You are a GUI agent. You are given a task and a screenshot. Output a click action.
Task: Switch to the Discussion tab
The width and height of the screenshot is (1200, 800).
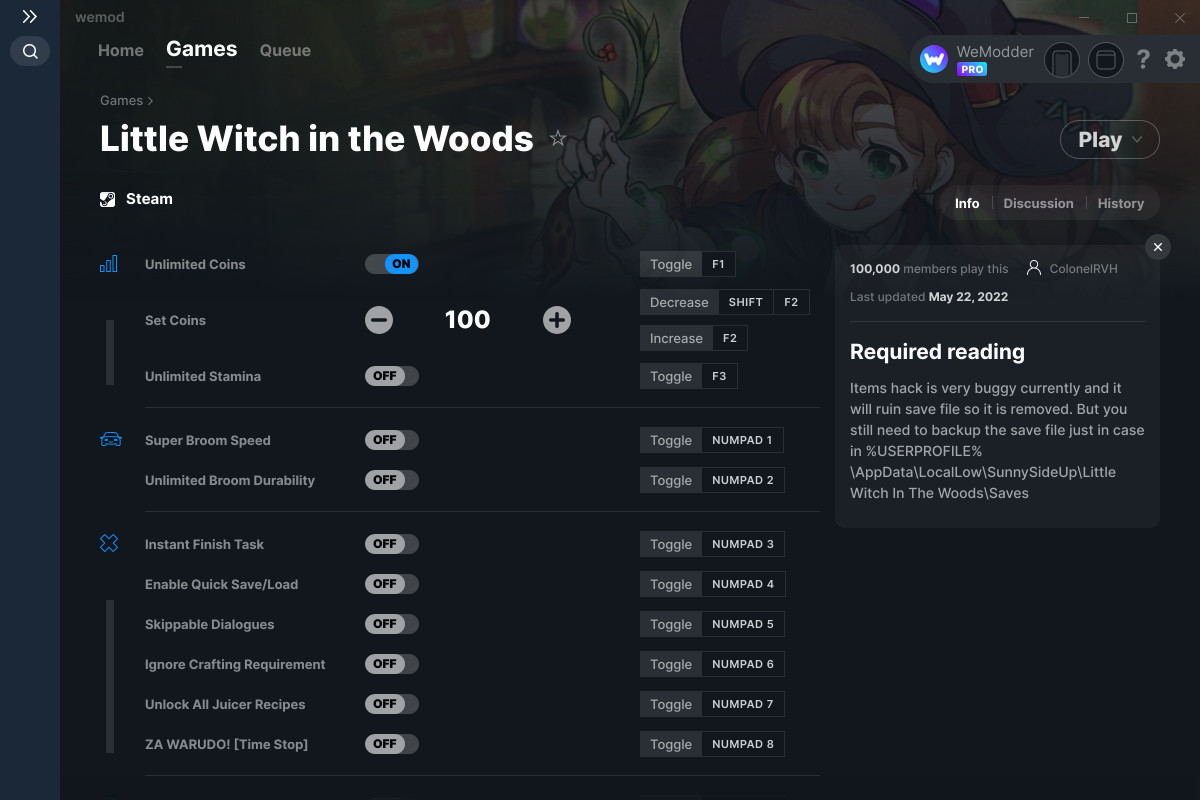pos(1038,203)
